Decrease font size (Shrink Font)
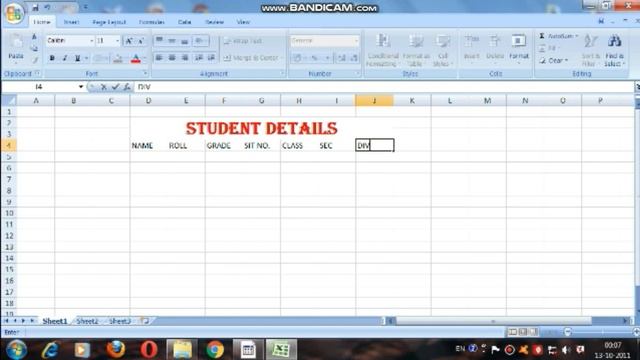Screen dimensions: 640x360 pyautogui.click(x=141, y=41)
